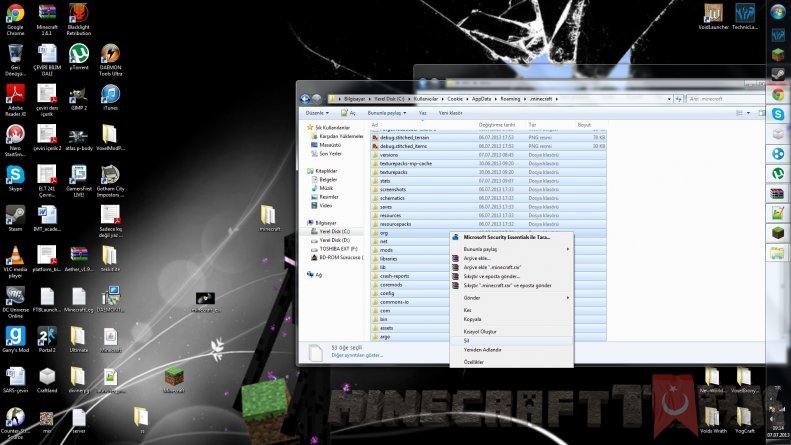Viewport: 791px width, 445px height.
Task: Click the Explorer back navigation arrow
Action: 305,99
